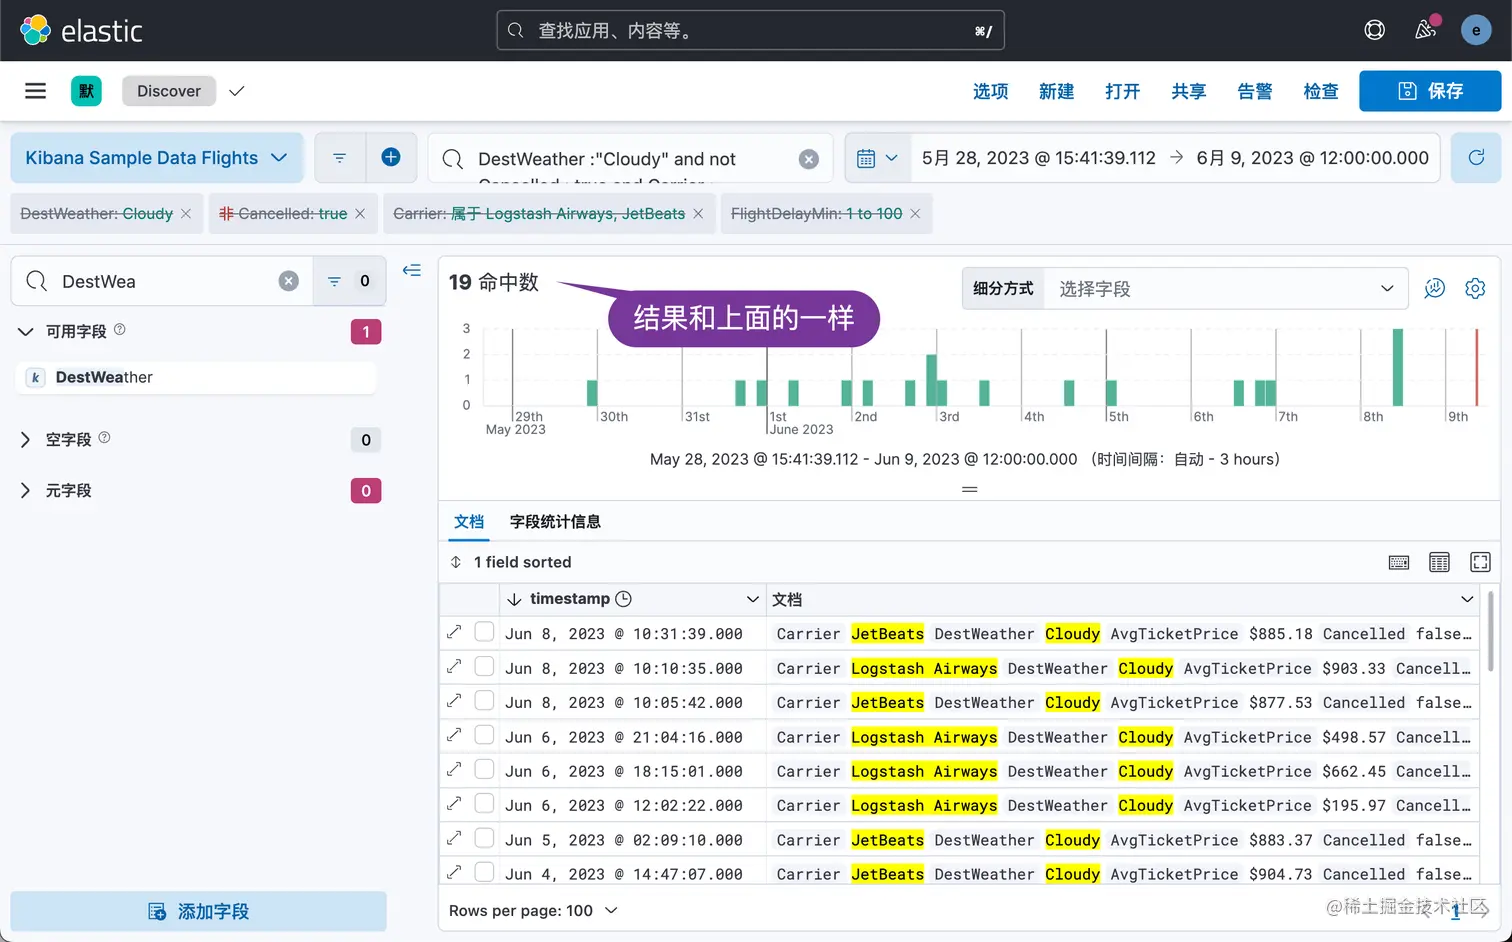Open the sort fields control

coord(511,562)
